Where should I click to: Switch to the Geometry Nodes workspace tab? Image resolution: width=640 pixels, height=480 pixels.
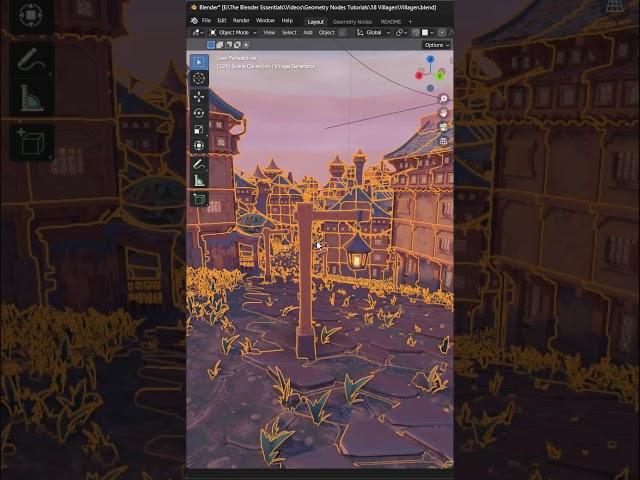pos(352,22)
